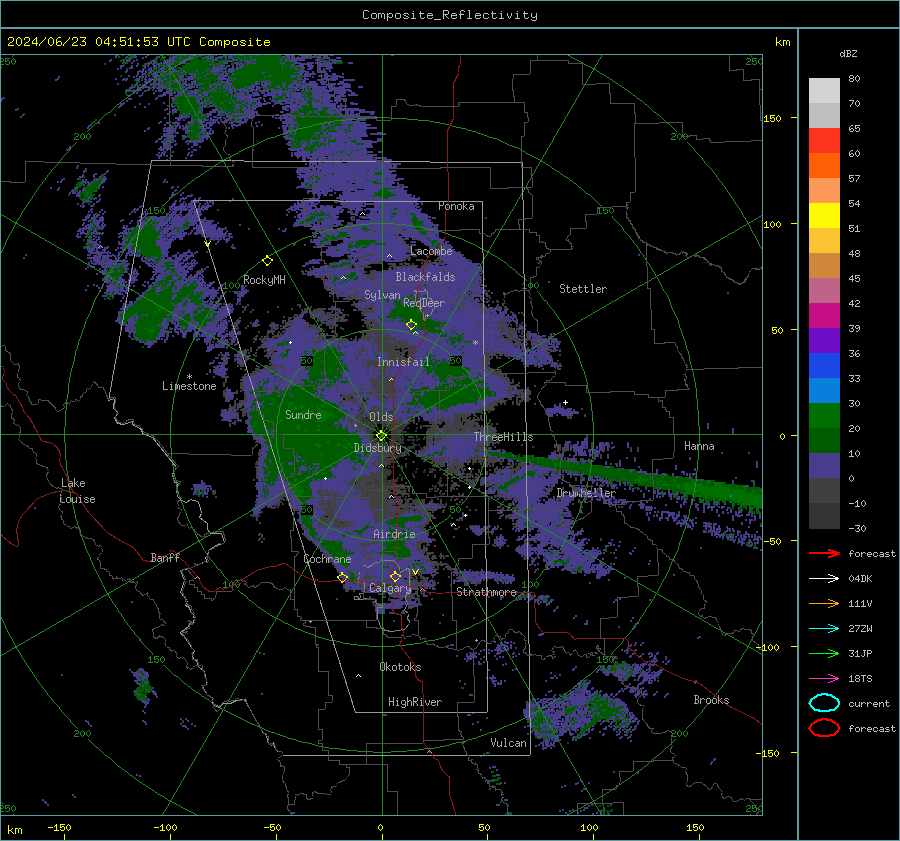Click the Blackfalds town label
This screenshot has height=841, width=900.
(x=425, y=277)
